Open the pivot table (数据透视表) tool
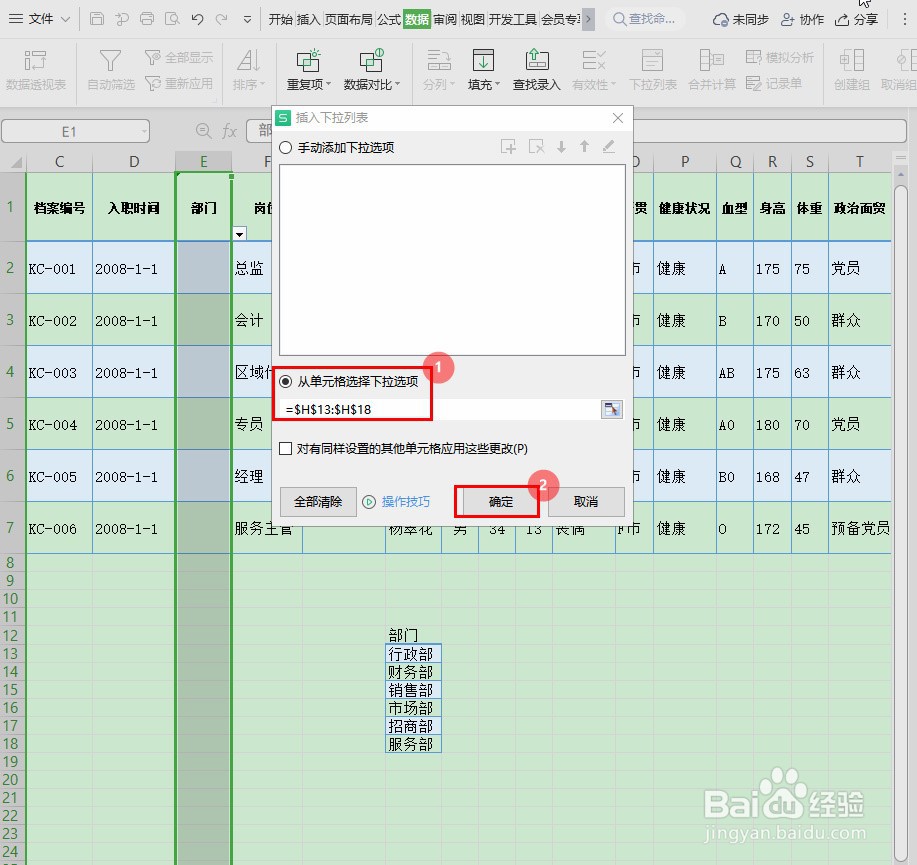The width and height of the screenshot is (917, 865). 36,70
